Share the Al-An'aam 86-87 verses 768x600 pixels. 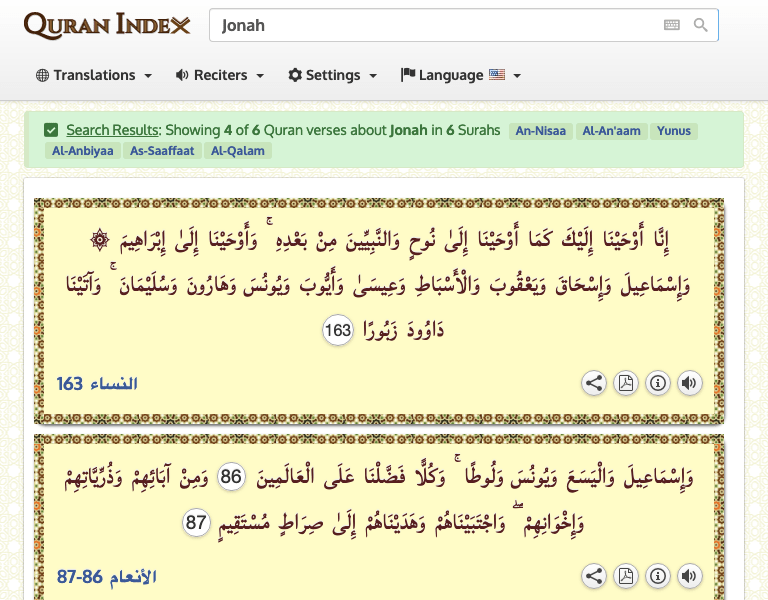(594, 576)
